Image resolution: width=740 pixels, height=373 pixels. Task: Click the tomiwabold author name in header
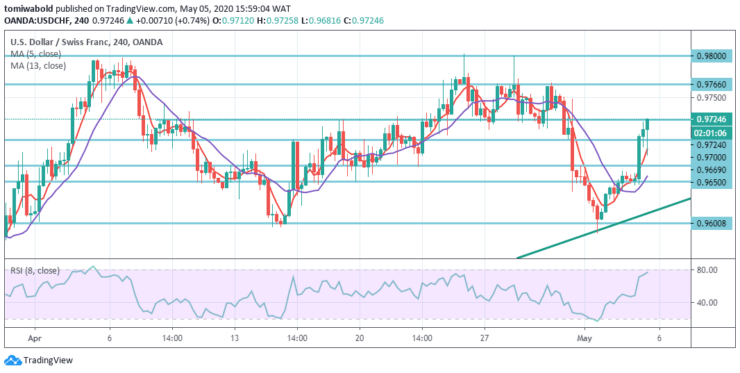pos(29,9)
